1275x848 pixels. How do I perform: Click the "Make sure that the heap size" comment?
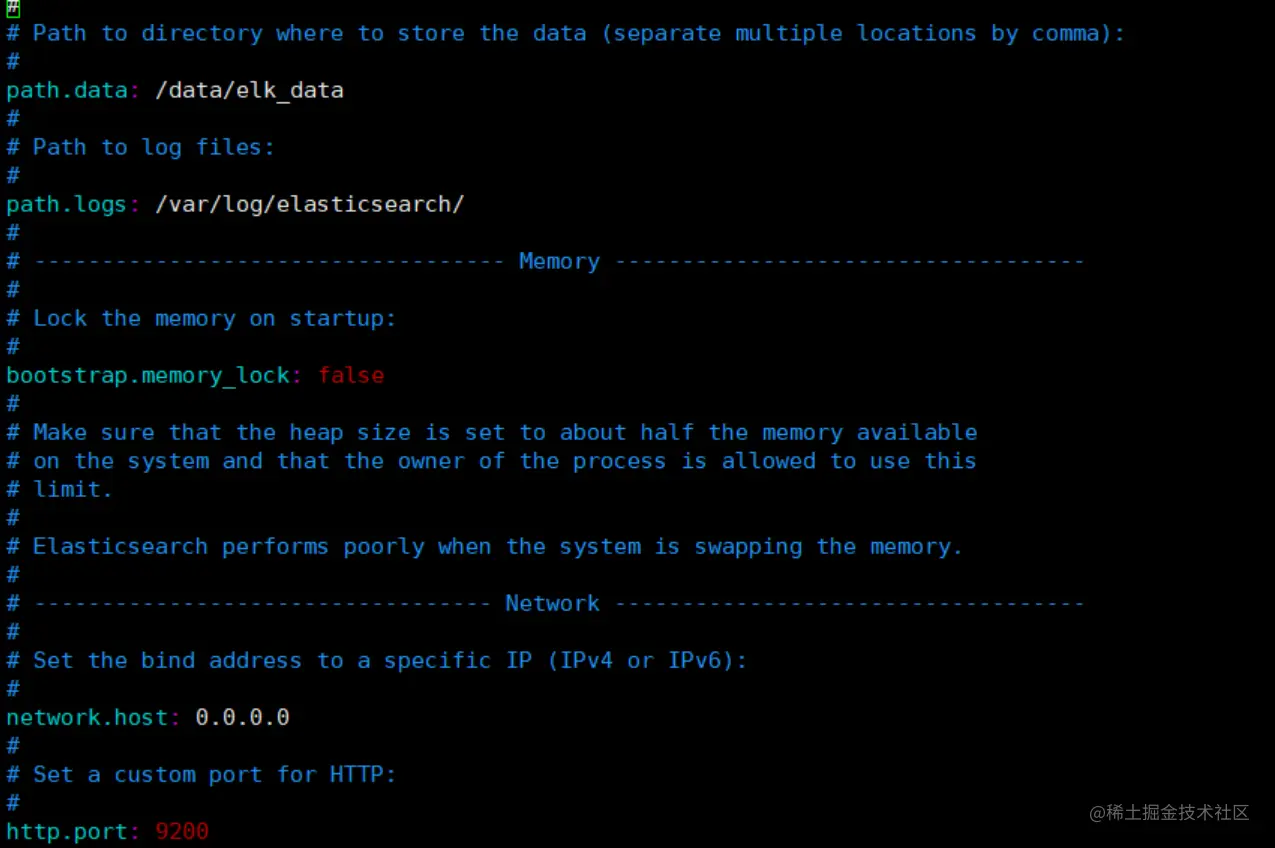504,433
